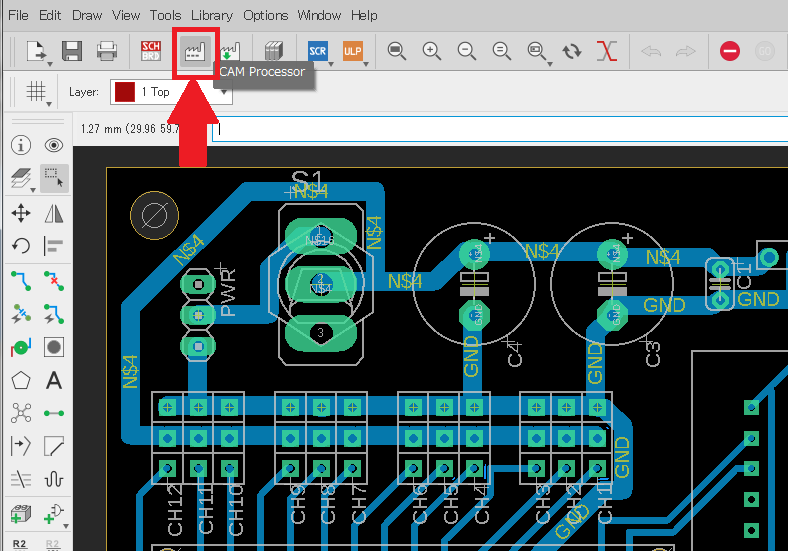Select the Mirror tool

coord(54,213)
